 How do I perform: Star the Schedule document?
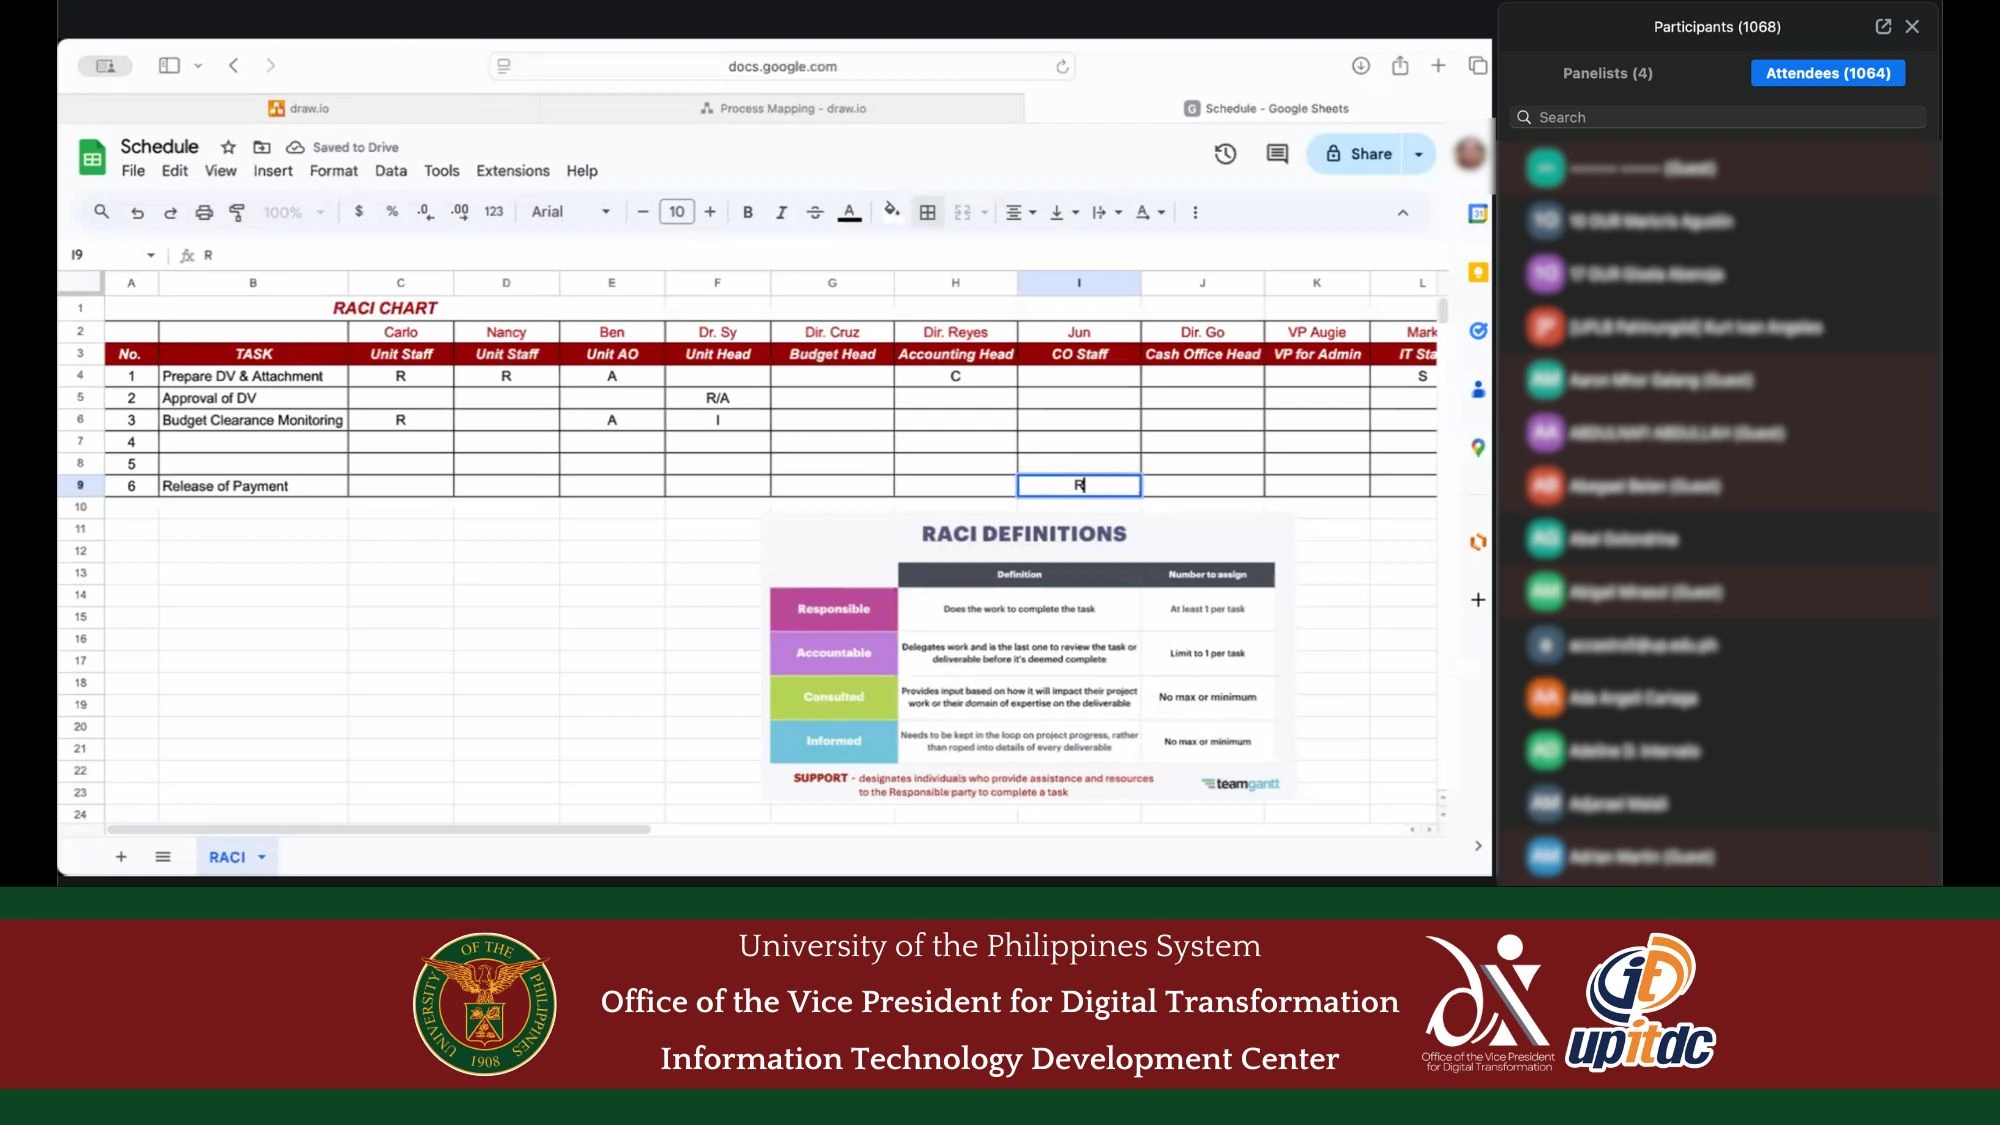228,147
